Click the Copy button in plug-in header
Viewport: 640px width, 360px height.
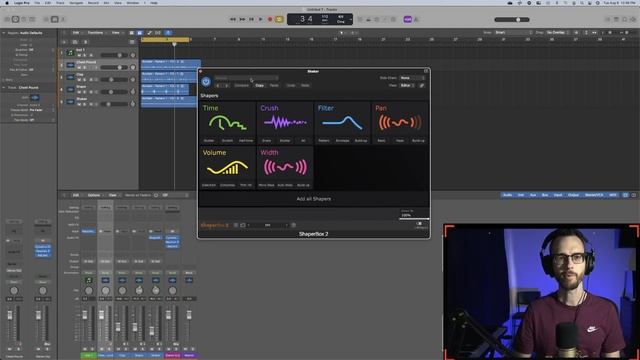click(260, 85)
